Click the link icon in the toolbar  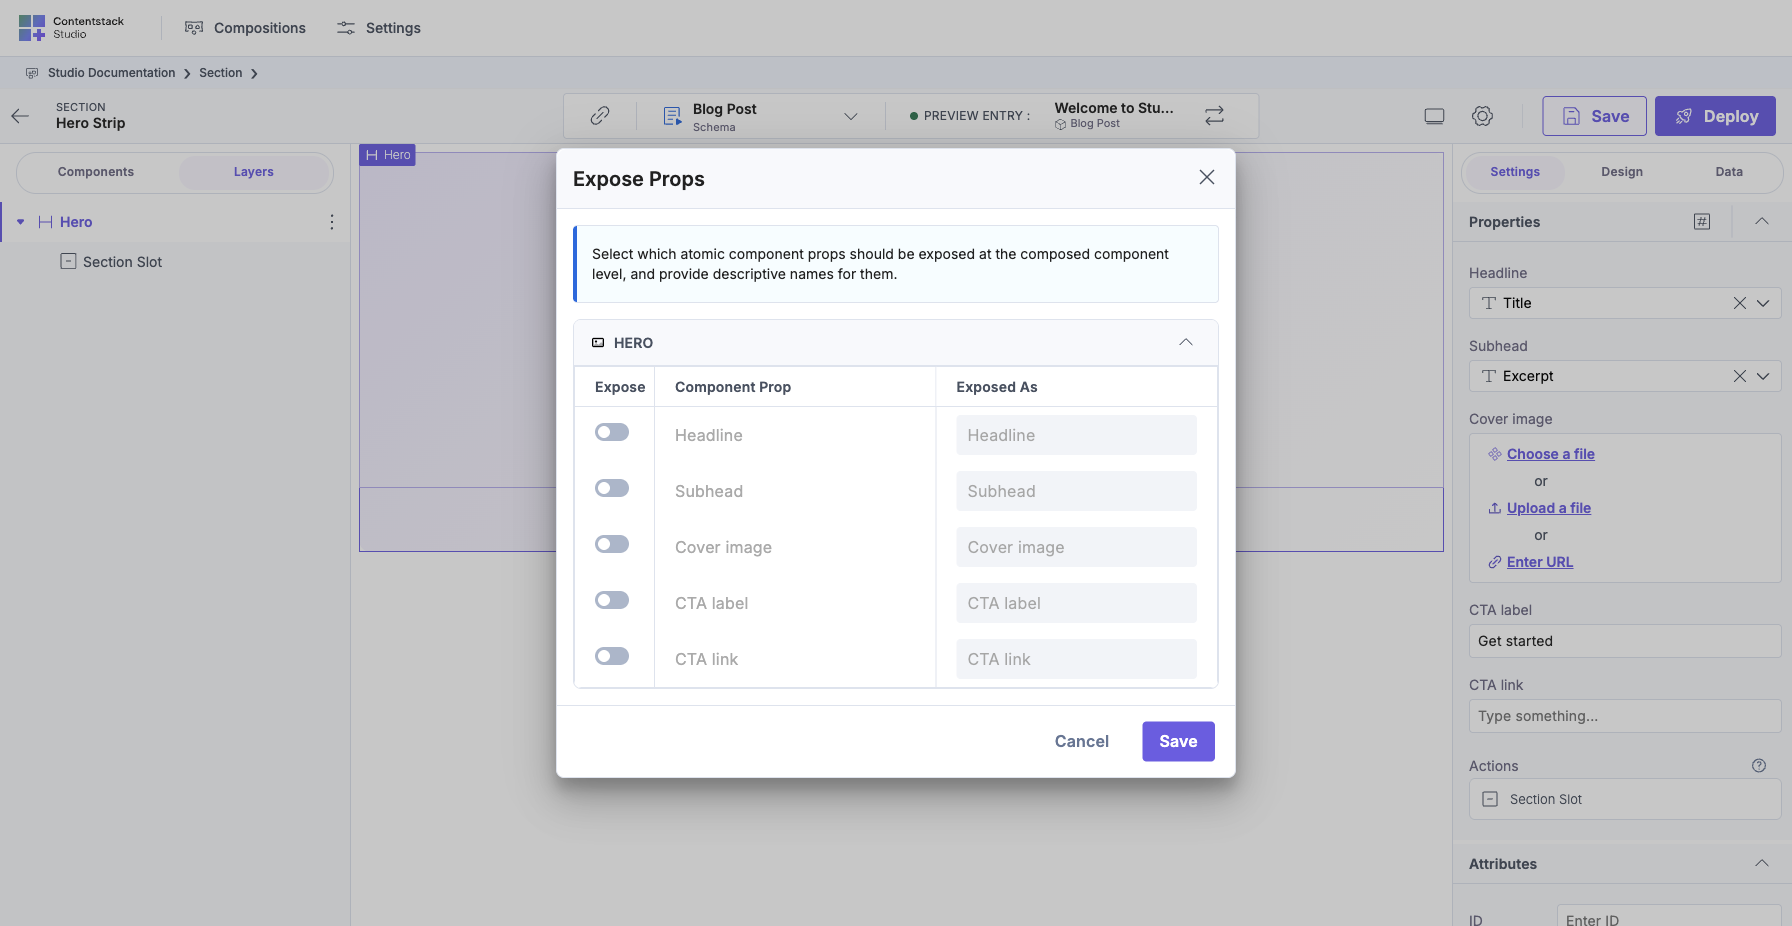coord(600,116)
